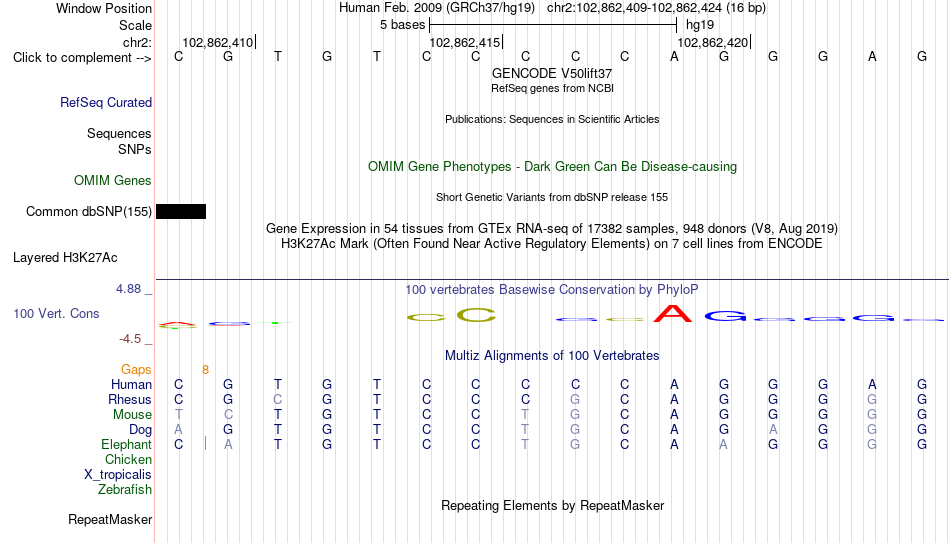Select the Elephant alignment row label
950x543 pixels.
[x=126, y=445]
